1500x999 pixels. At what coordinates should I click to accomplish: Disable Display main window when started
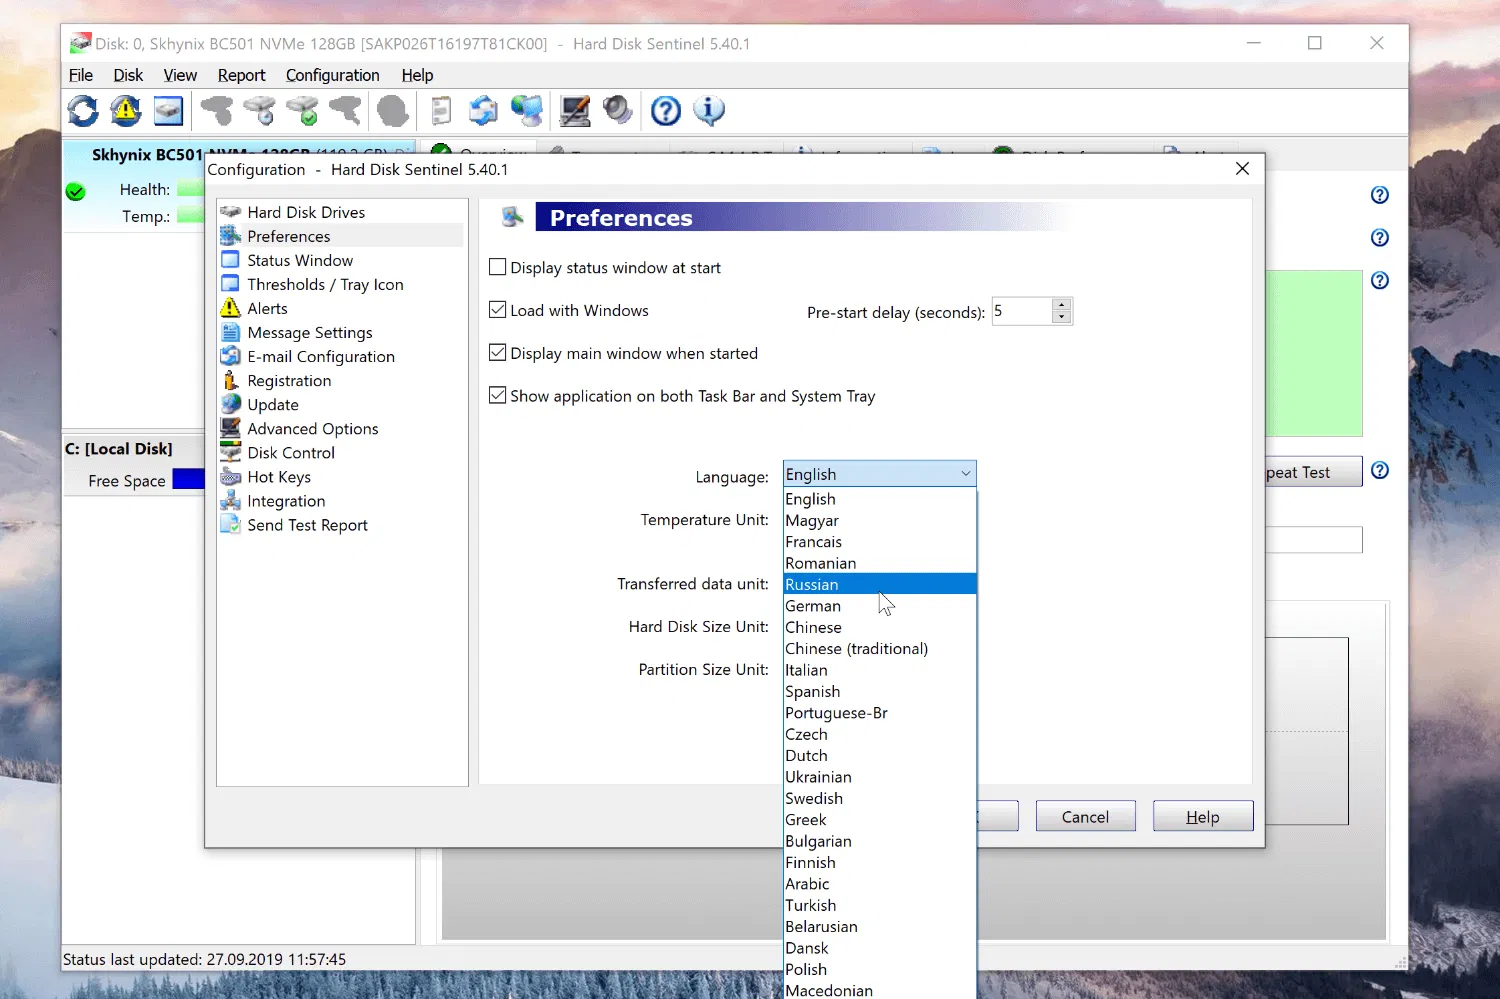(x=498, y=352)
